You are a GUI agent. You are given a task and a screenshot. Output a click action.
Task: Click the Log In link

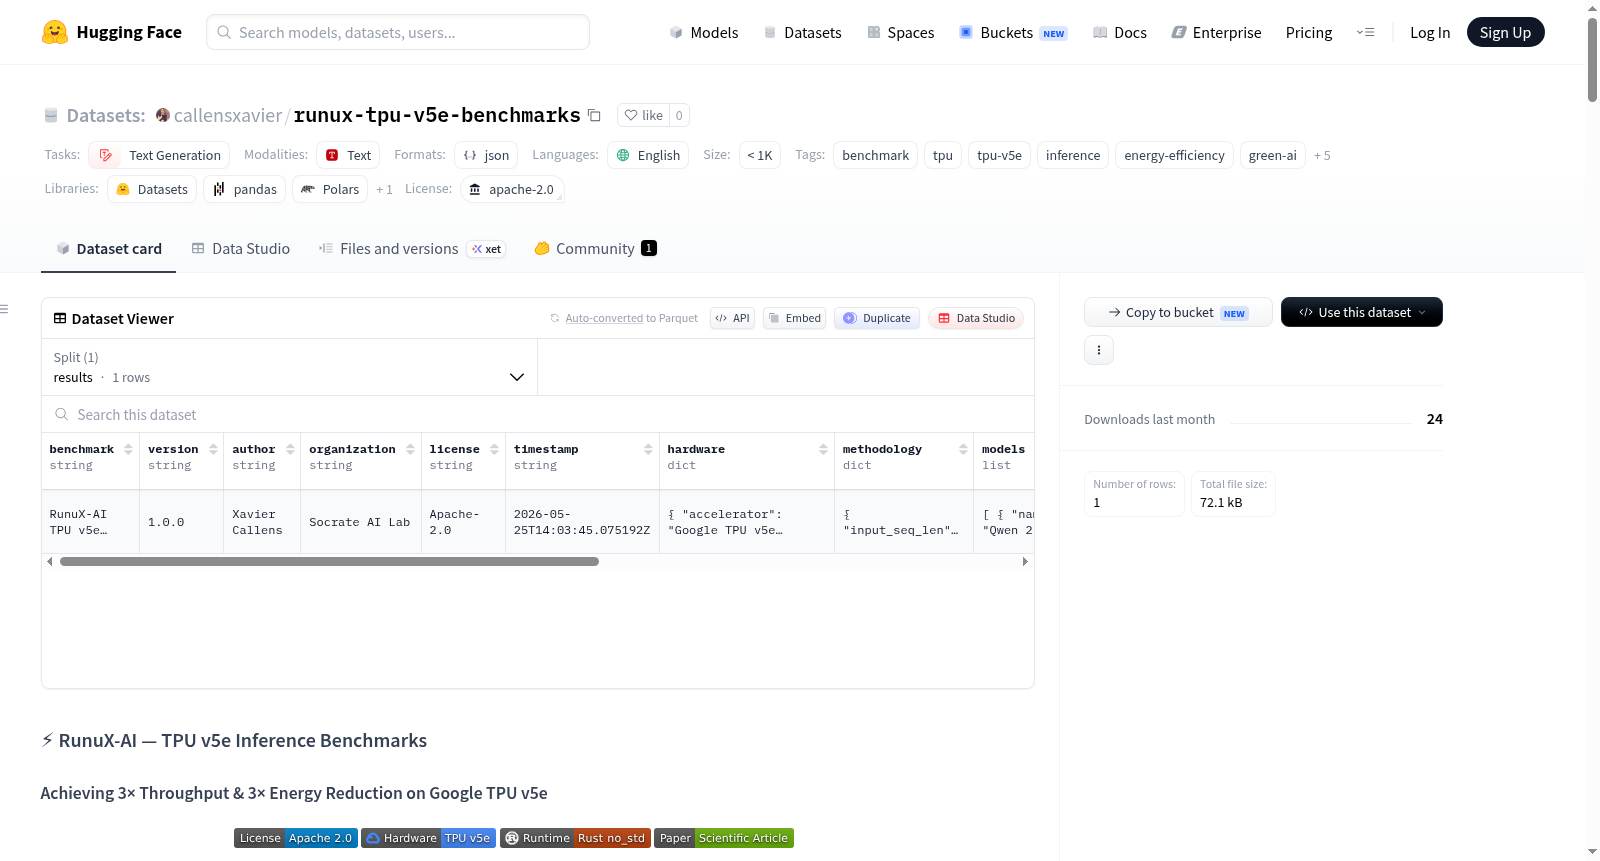tap(1430, 32)
